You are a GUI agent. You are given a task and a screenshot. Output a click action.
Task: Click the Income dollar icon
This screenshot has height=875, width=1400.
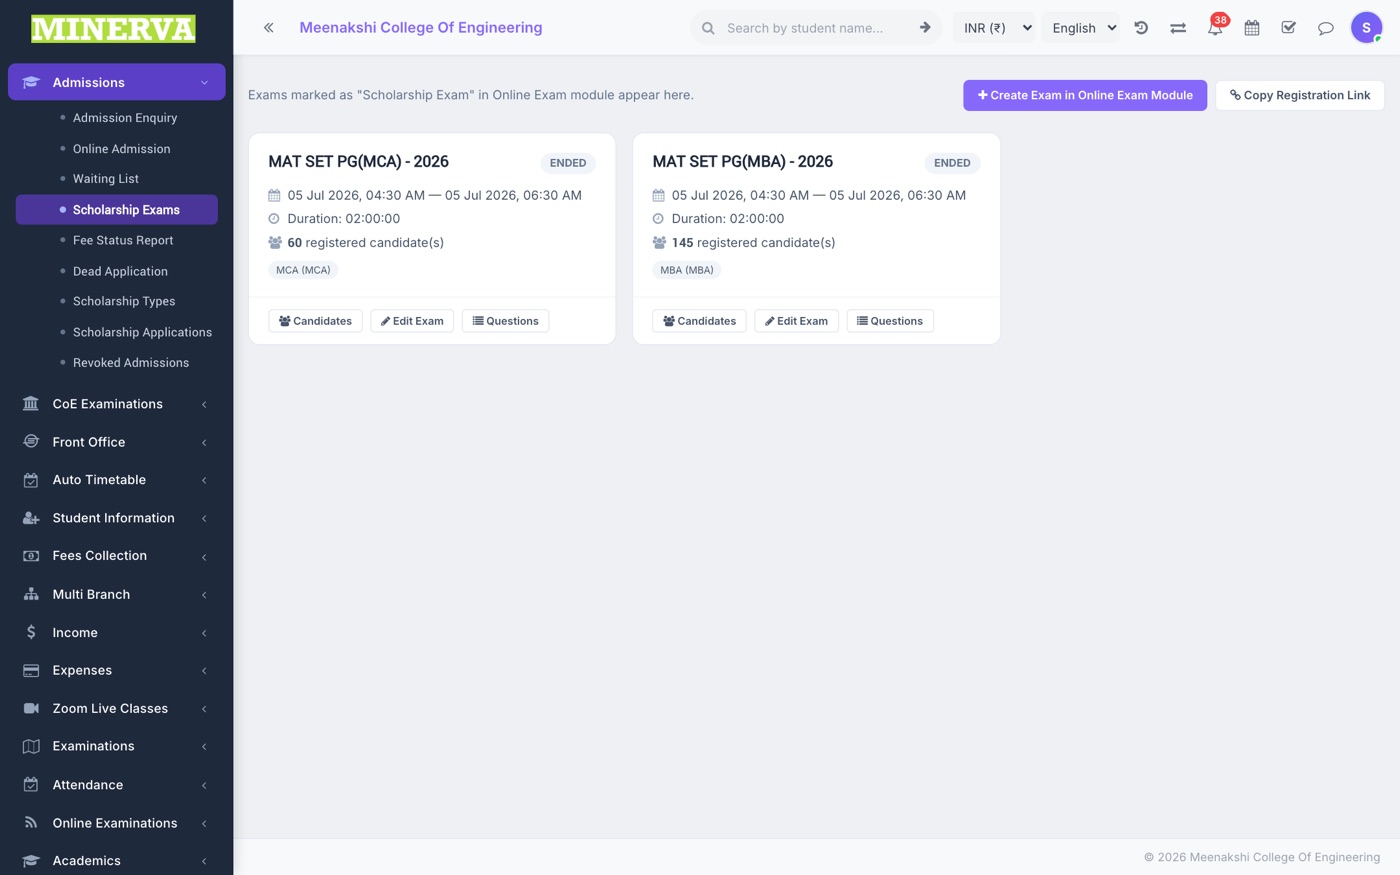point(31,632)
